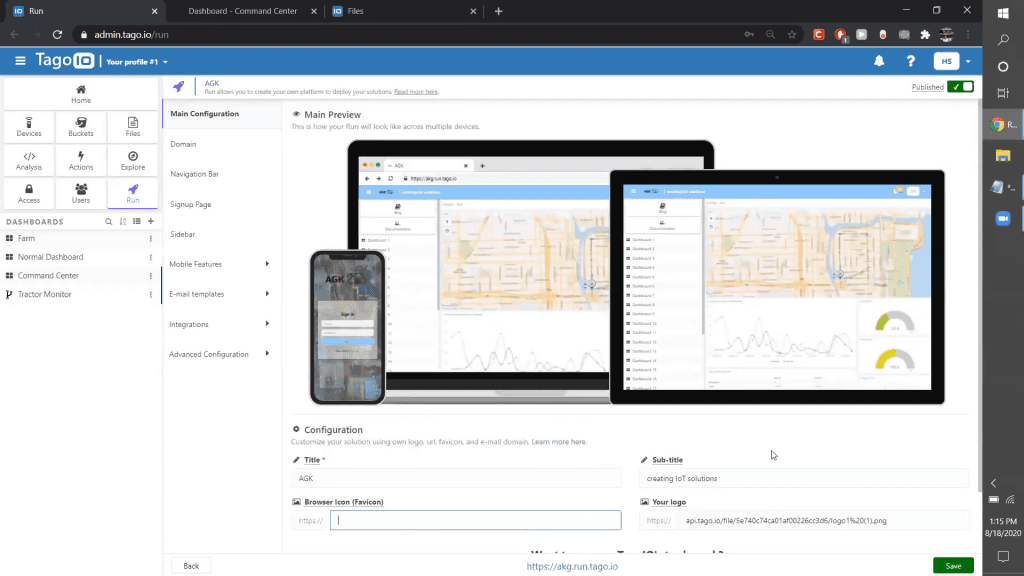Switch to Dashboard - Command Center tab
The image size is (1024, 576).
pyautogui.click(x=245, y=11)
